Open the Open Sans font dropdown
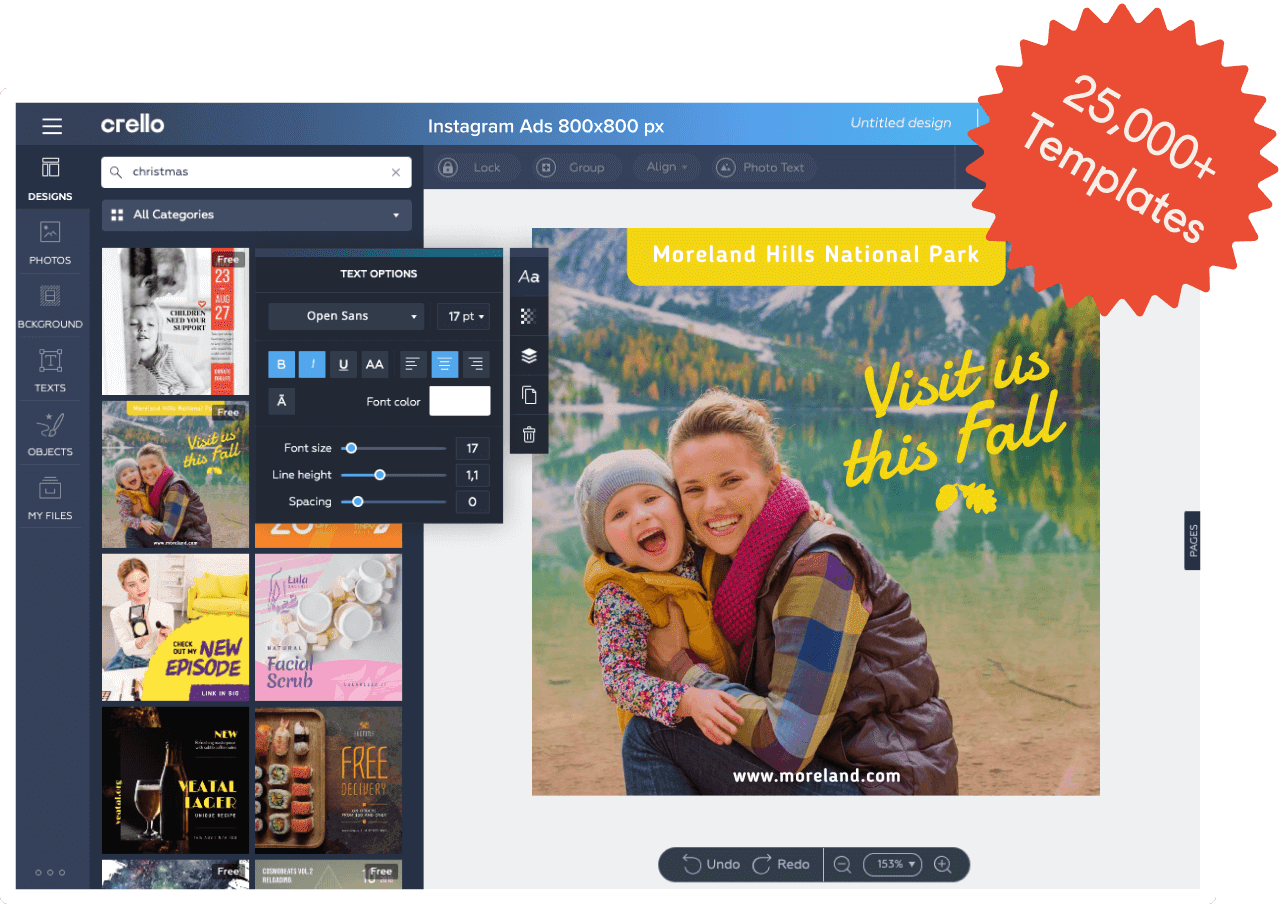This screenshot has width=1282, height=904. point(345,316)
